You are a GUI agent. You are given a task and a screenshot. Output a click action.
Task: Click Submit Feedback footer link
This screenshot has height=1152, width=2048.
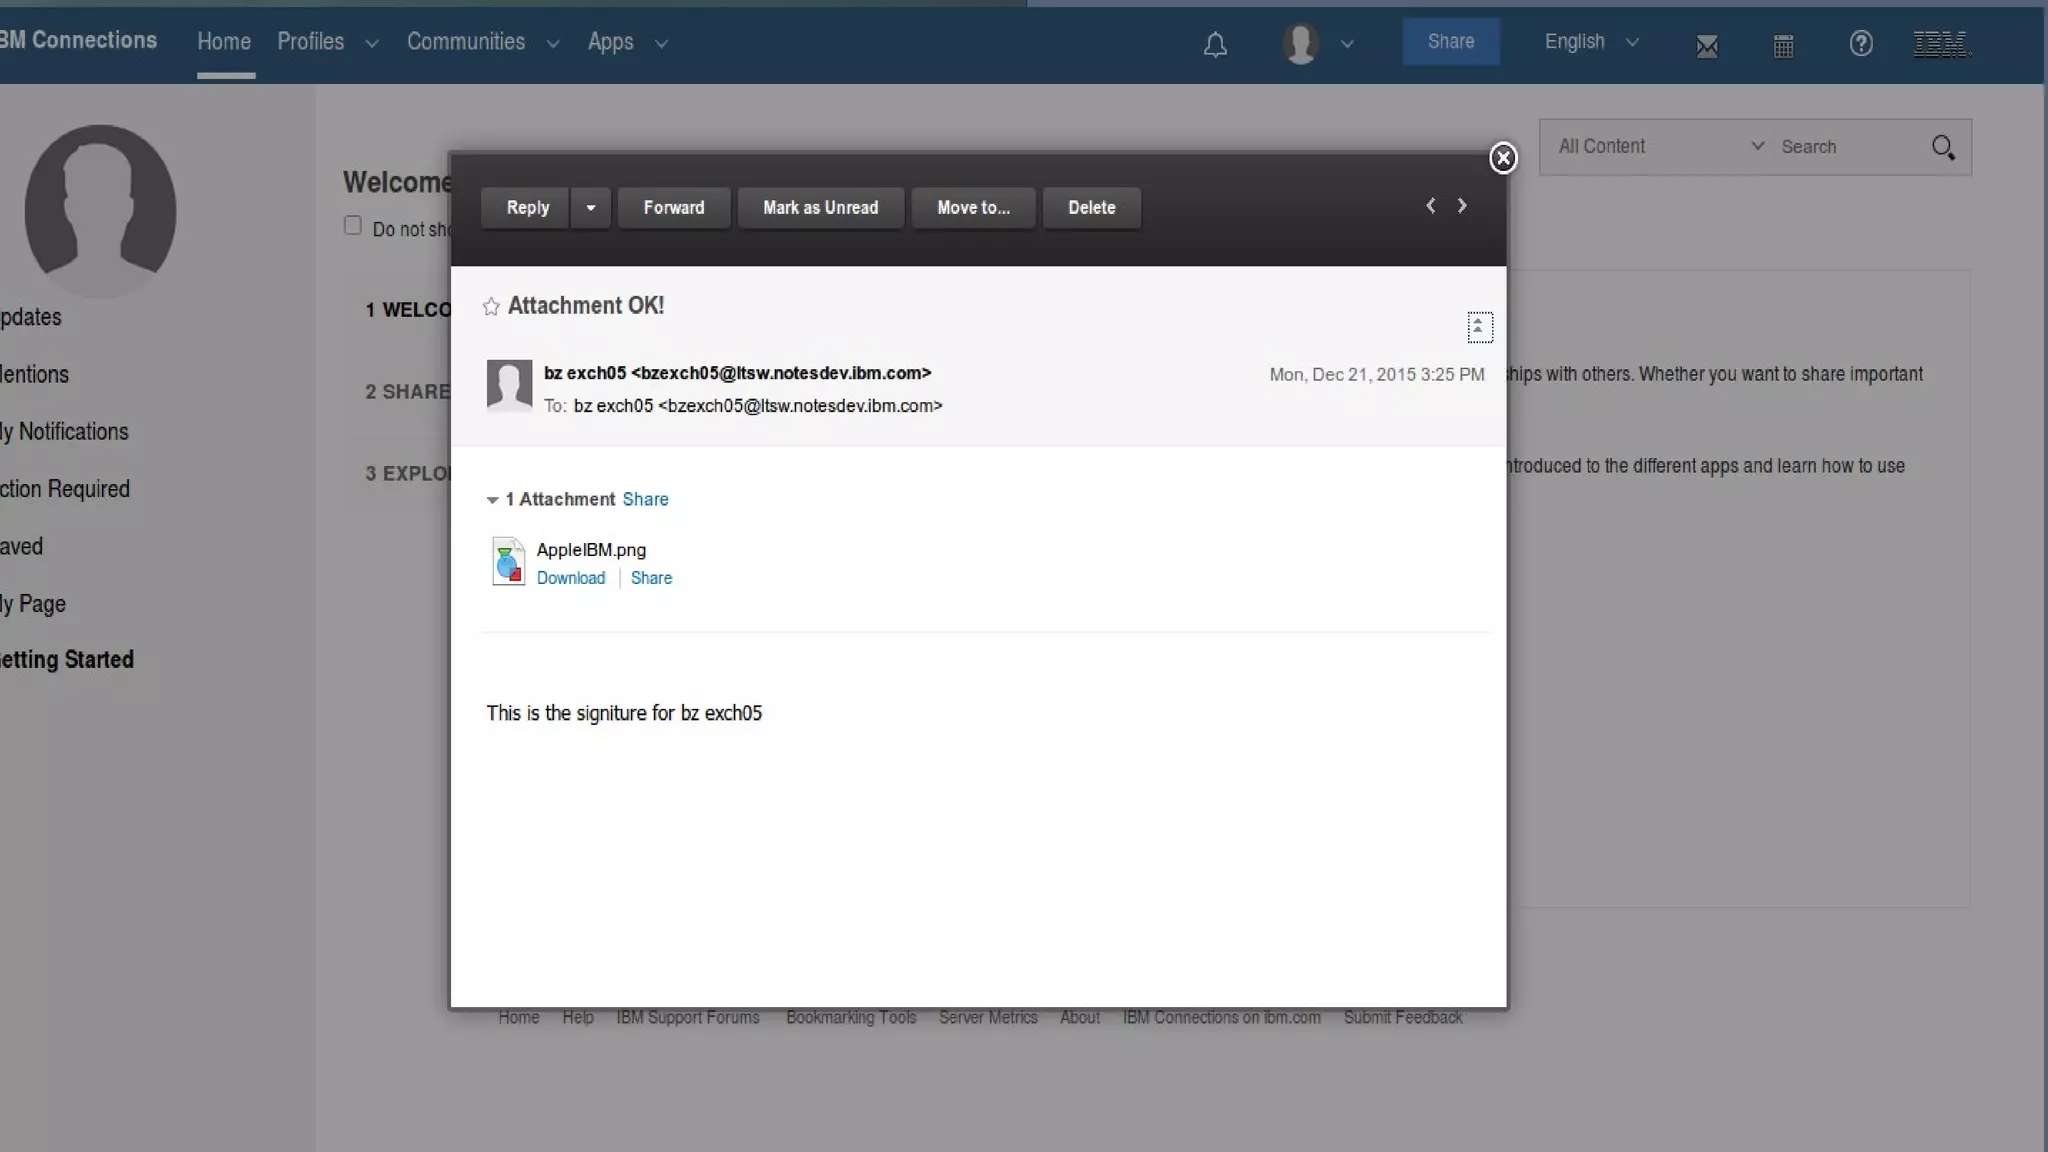coord(1403,1018)
